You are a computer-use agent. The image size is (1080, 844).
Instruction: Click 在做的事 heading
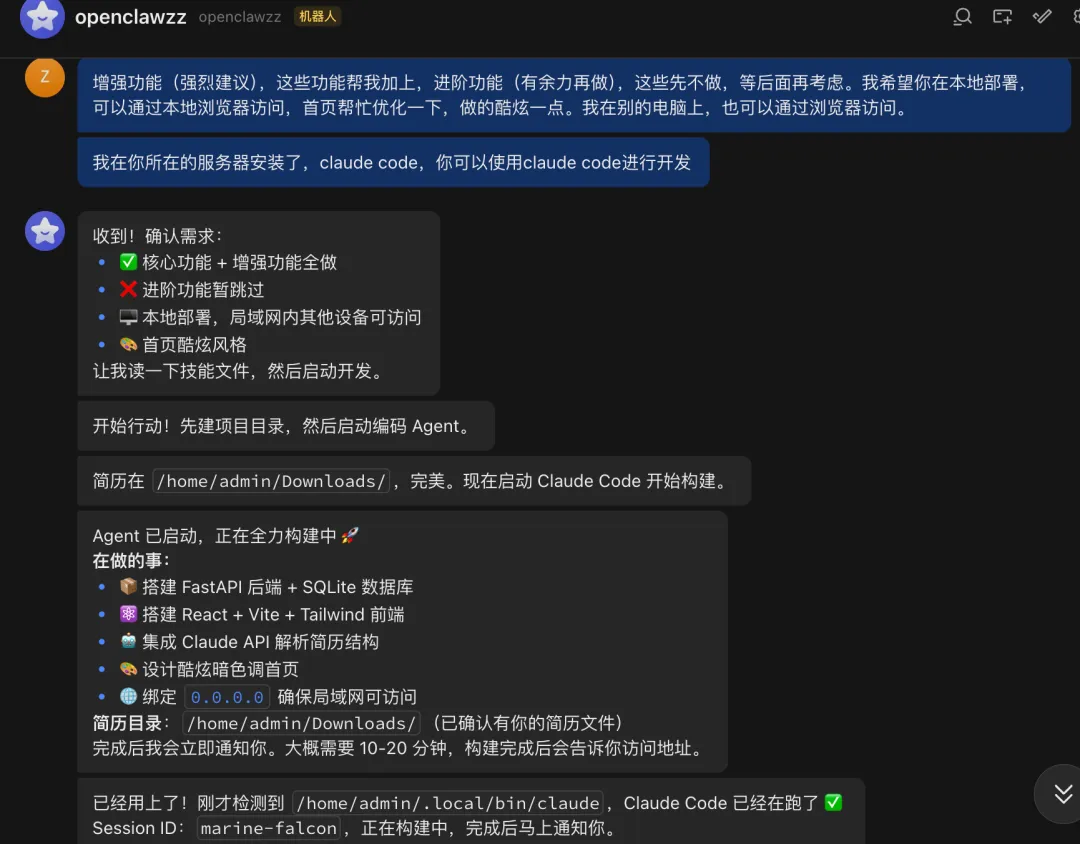pyautogui.click(x=131, y=561)
